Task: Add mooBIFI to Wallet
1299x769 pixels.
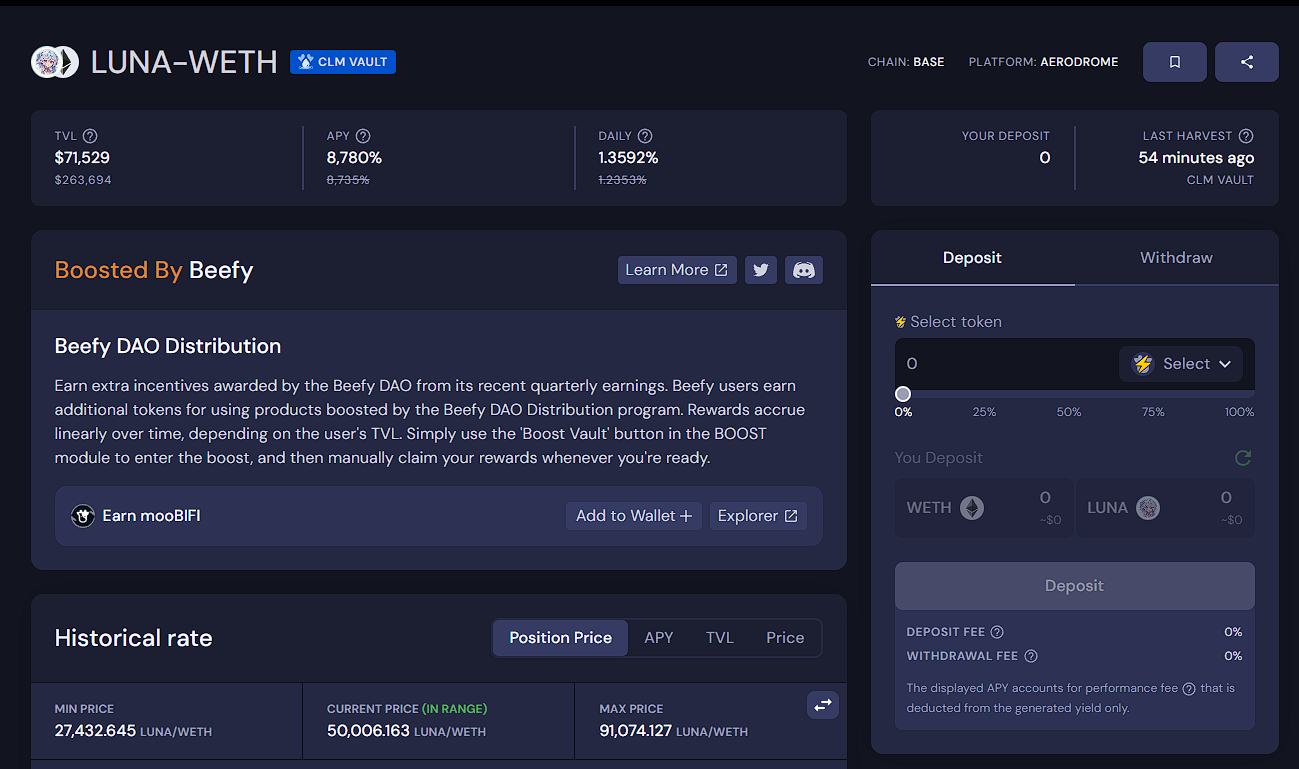Action: point(633,516)
